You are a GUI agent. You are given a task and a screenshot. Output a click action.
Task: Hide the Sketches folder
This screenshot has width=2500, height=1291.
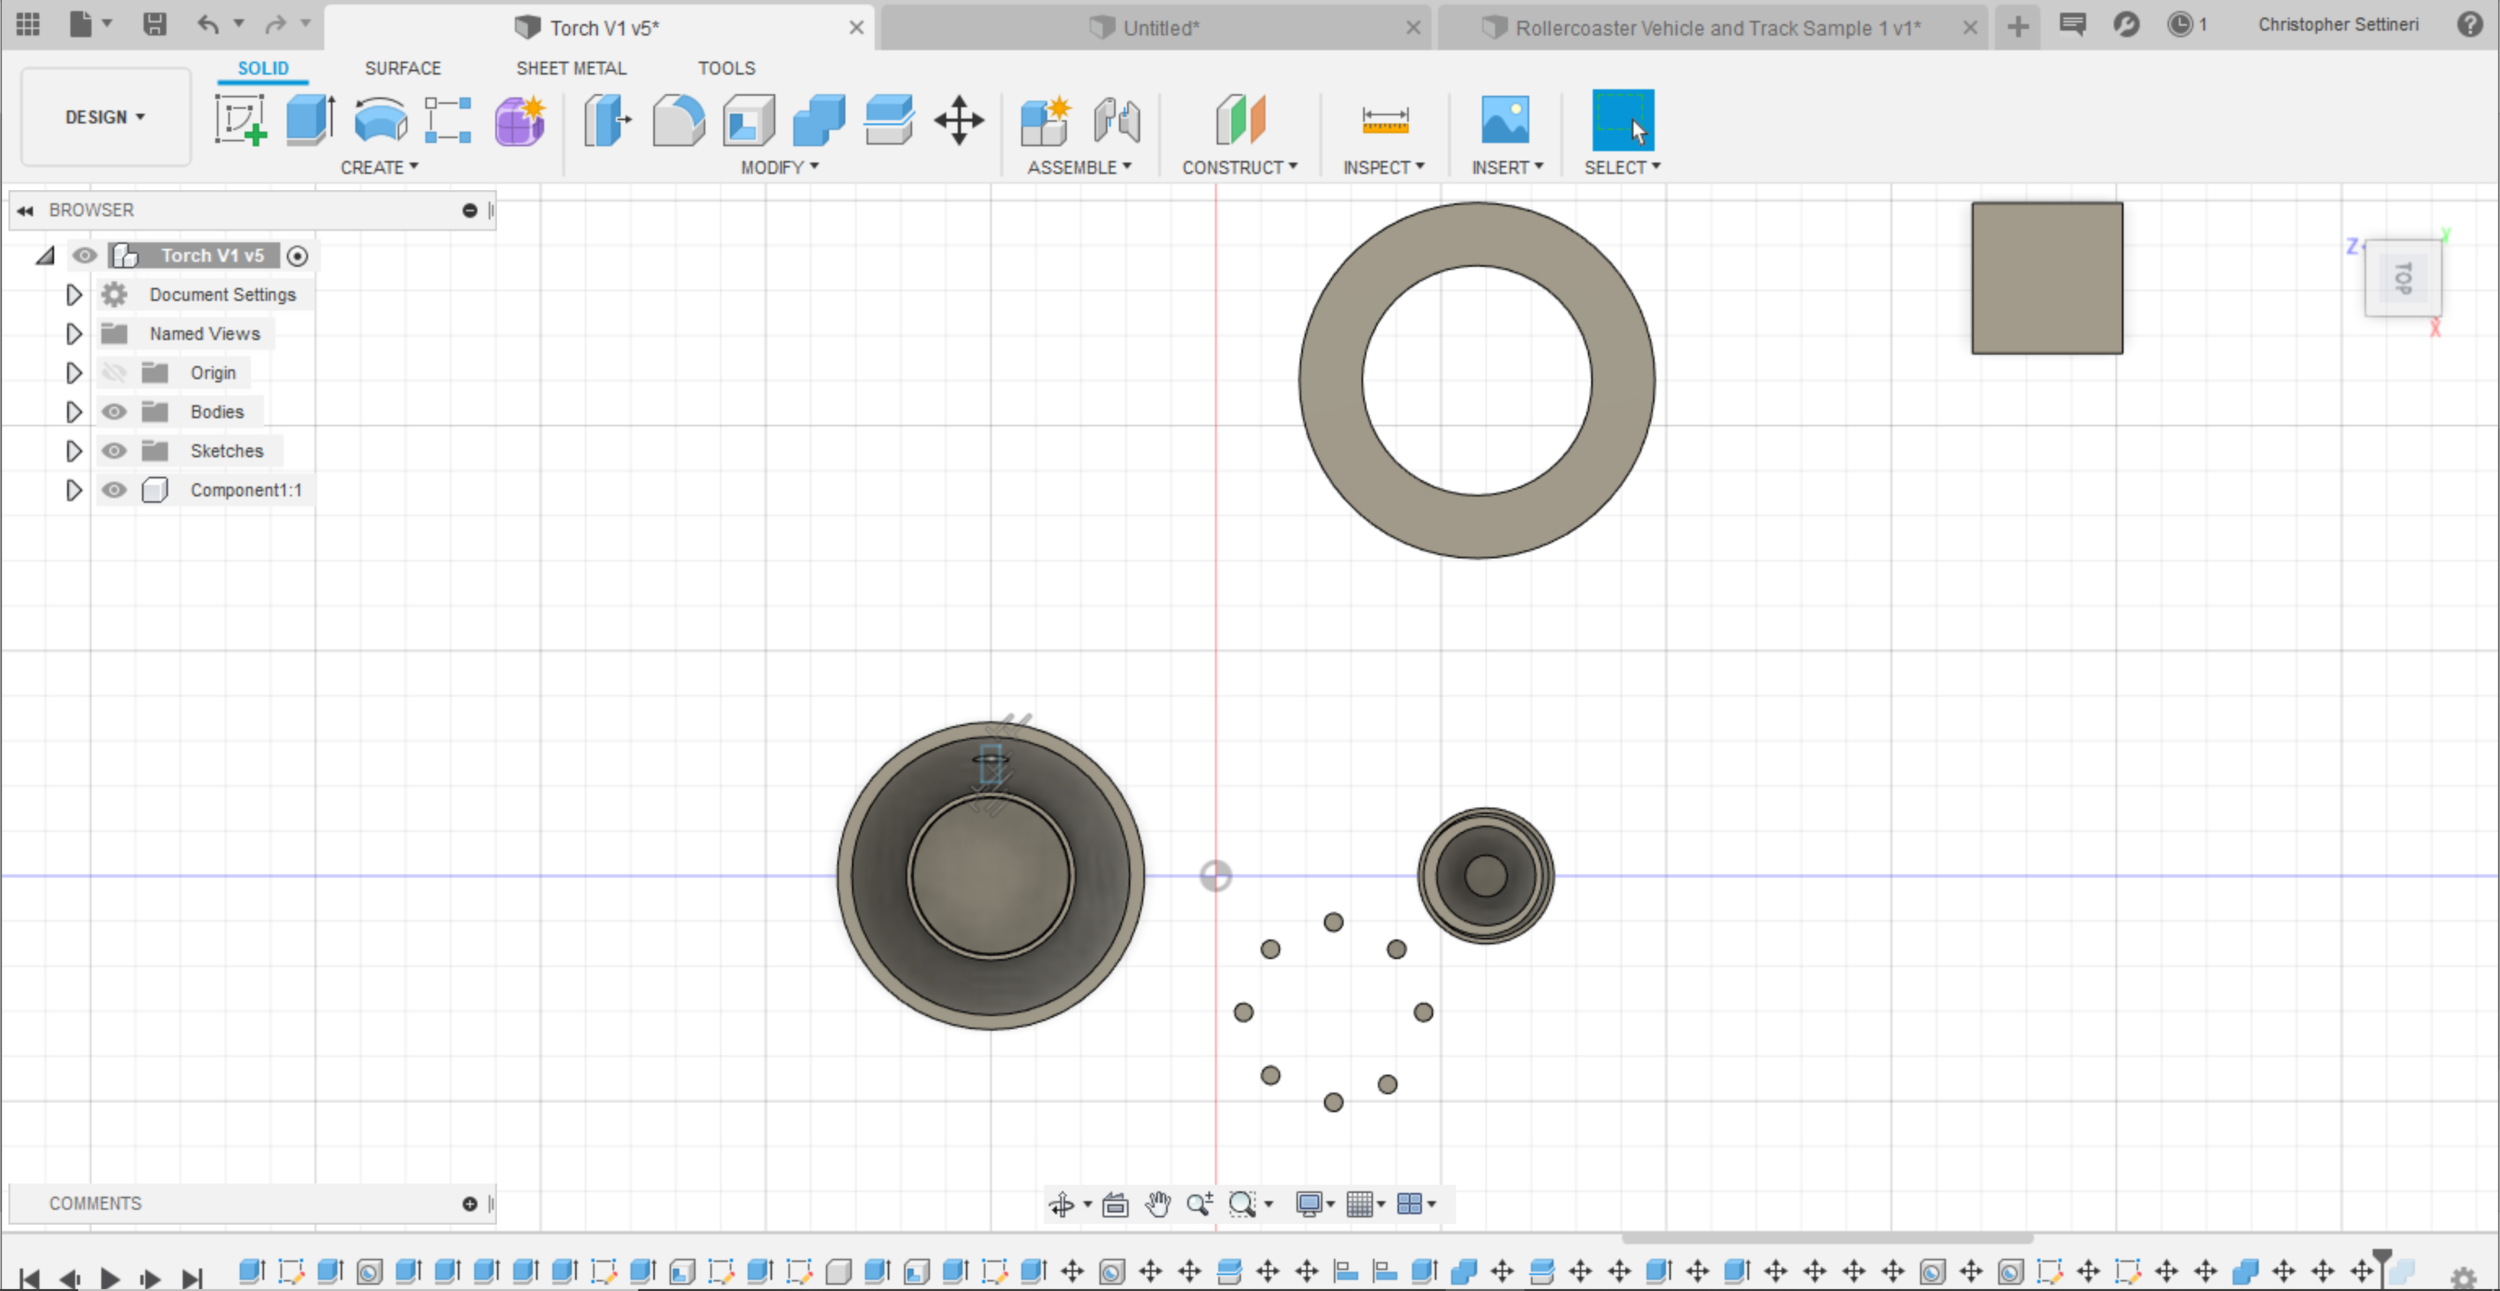click(114, 451)
